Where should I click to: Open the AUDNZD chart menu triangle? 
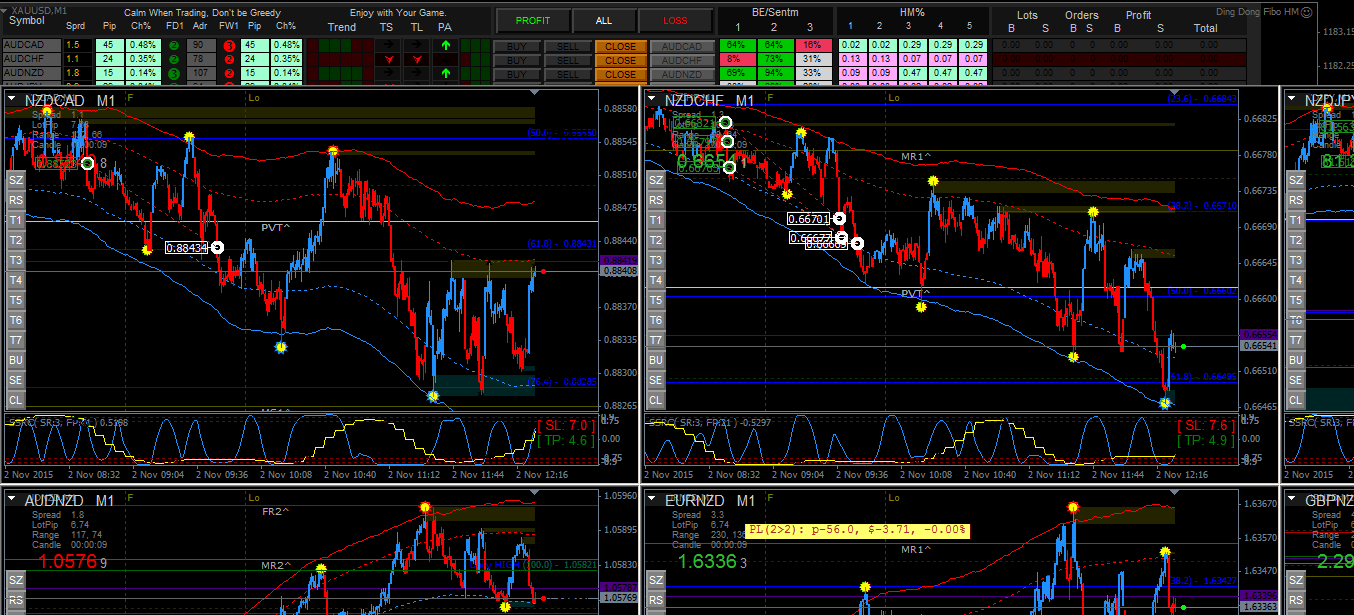[12, 499]
